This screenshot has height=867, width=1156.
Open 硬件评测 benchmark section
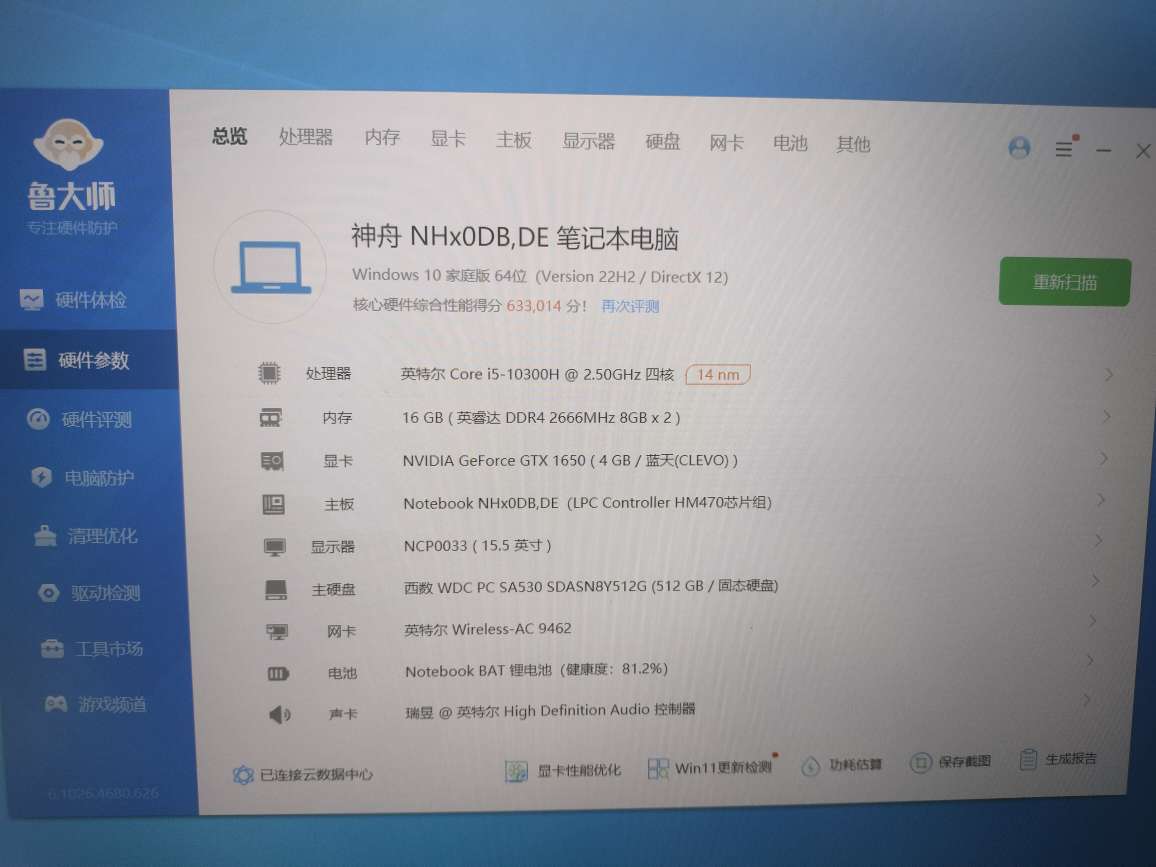pyautogui.click(x=80, y=419)
